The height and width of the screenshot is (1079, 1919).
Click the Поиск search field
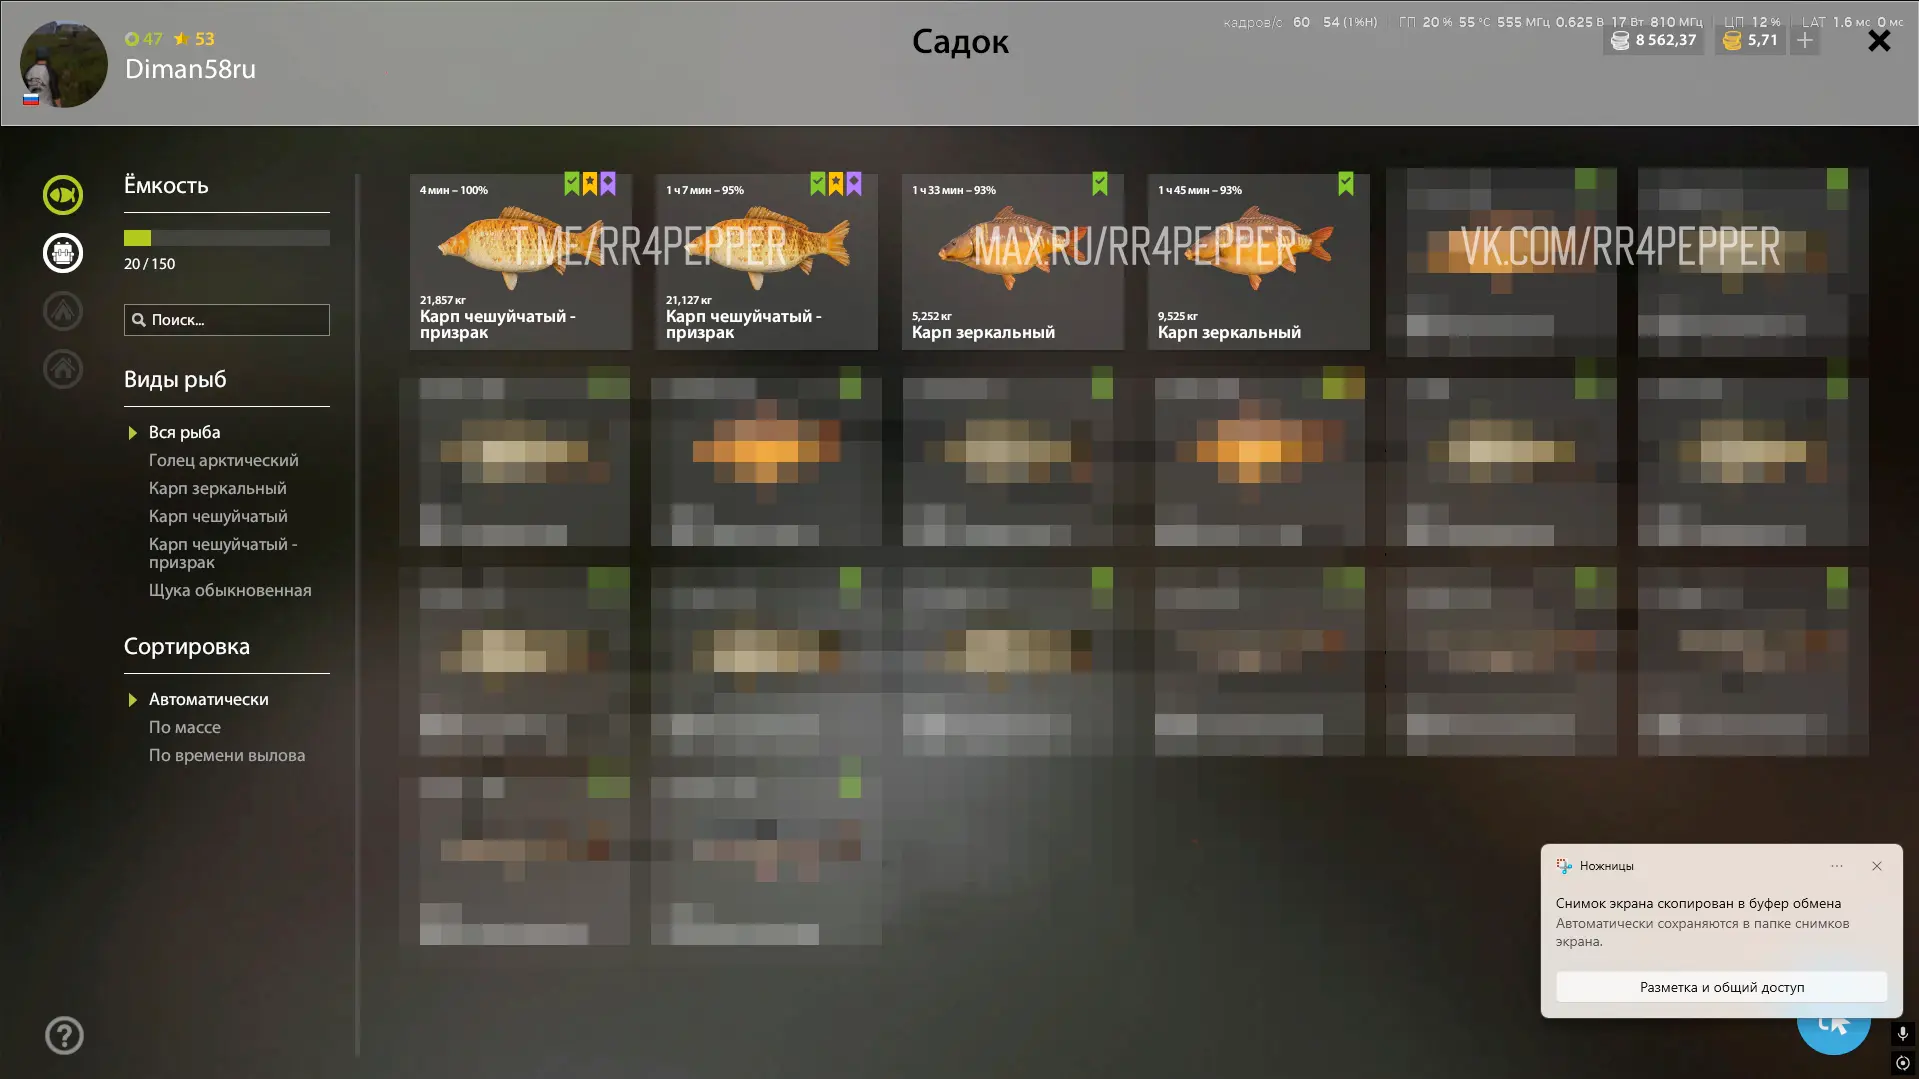(x=227, y=320)
